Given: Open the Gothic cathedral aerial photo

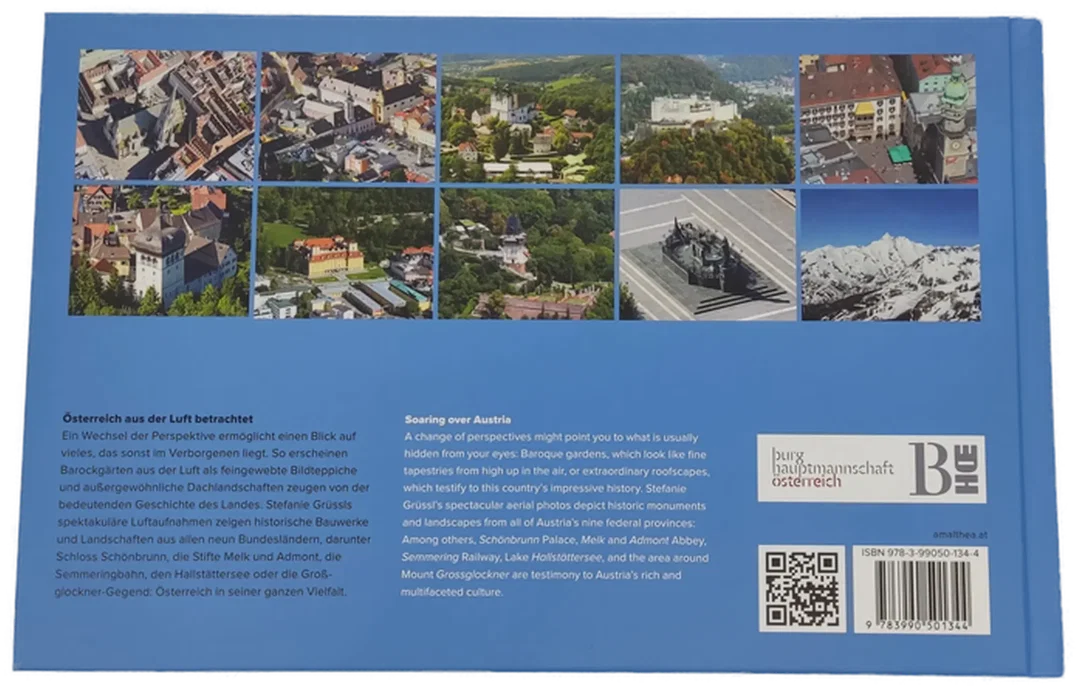Looking at the screenshot, I should (x=165, y=115).
